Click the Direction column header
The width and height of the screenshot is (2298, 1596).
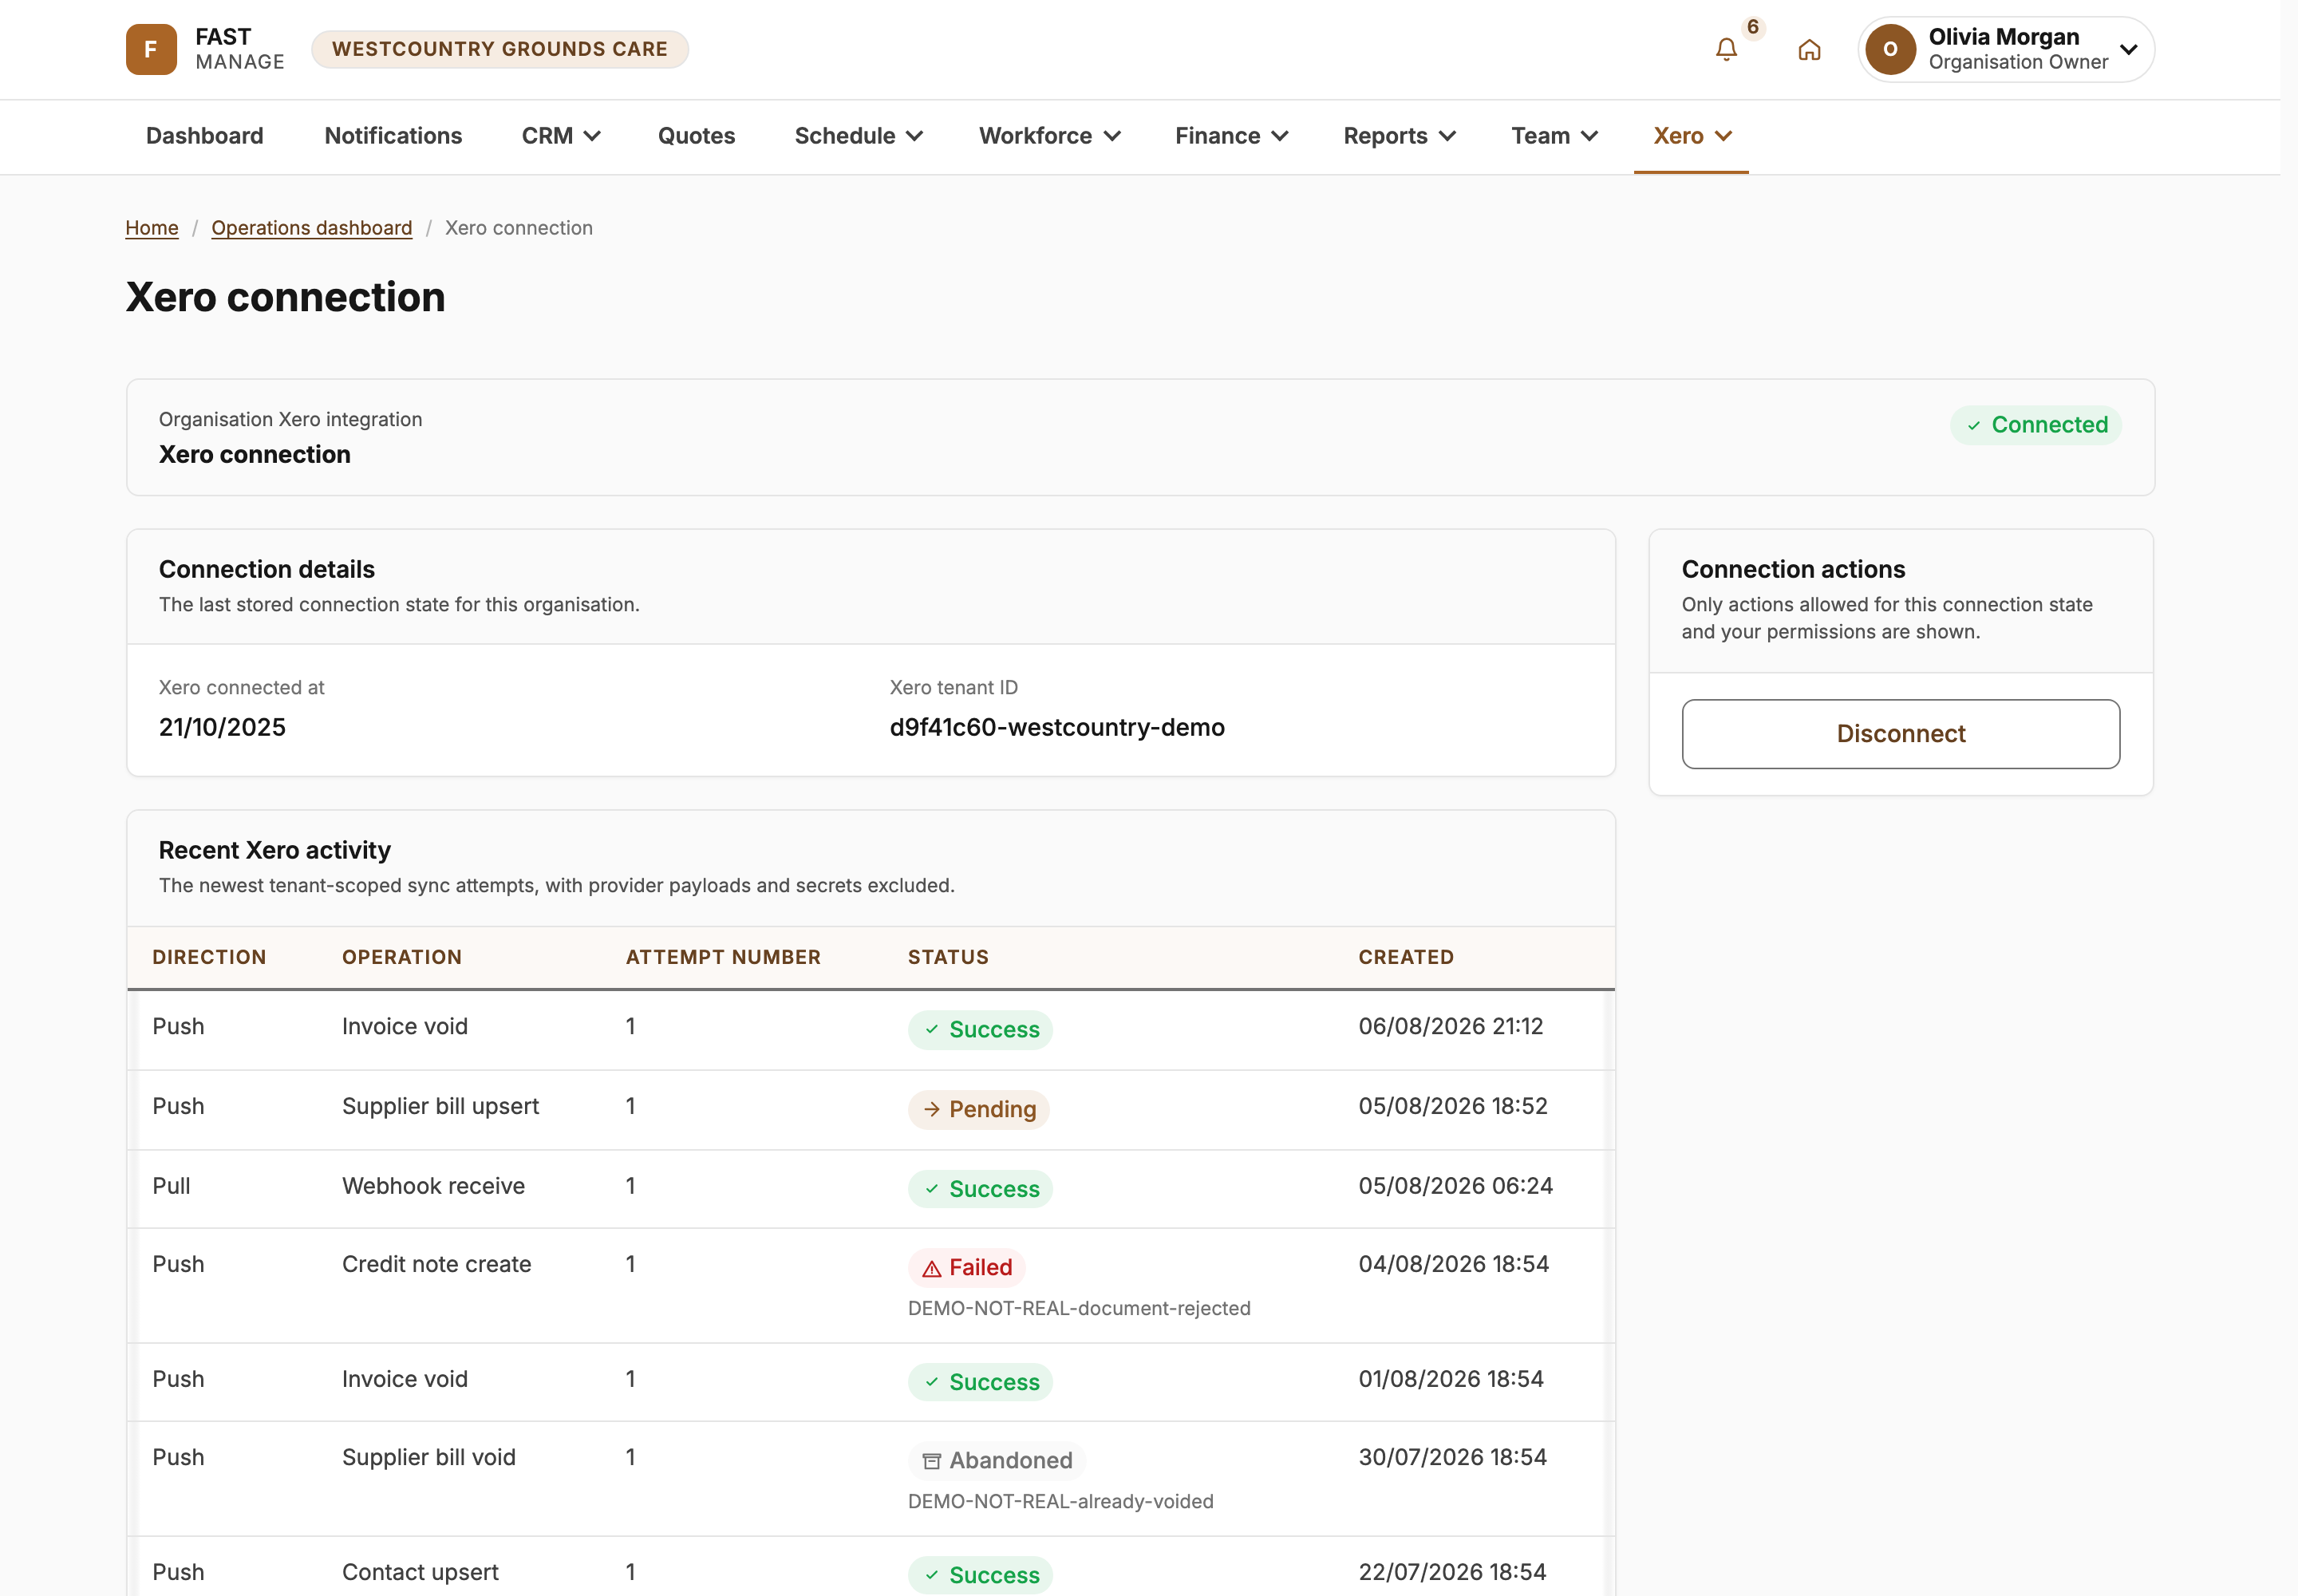(x=209, y=957)
